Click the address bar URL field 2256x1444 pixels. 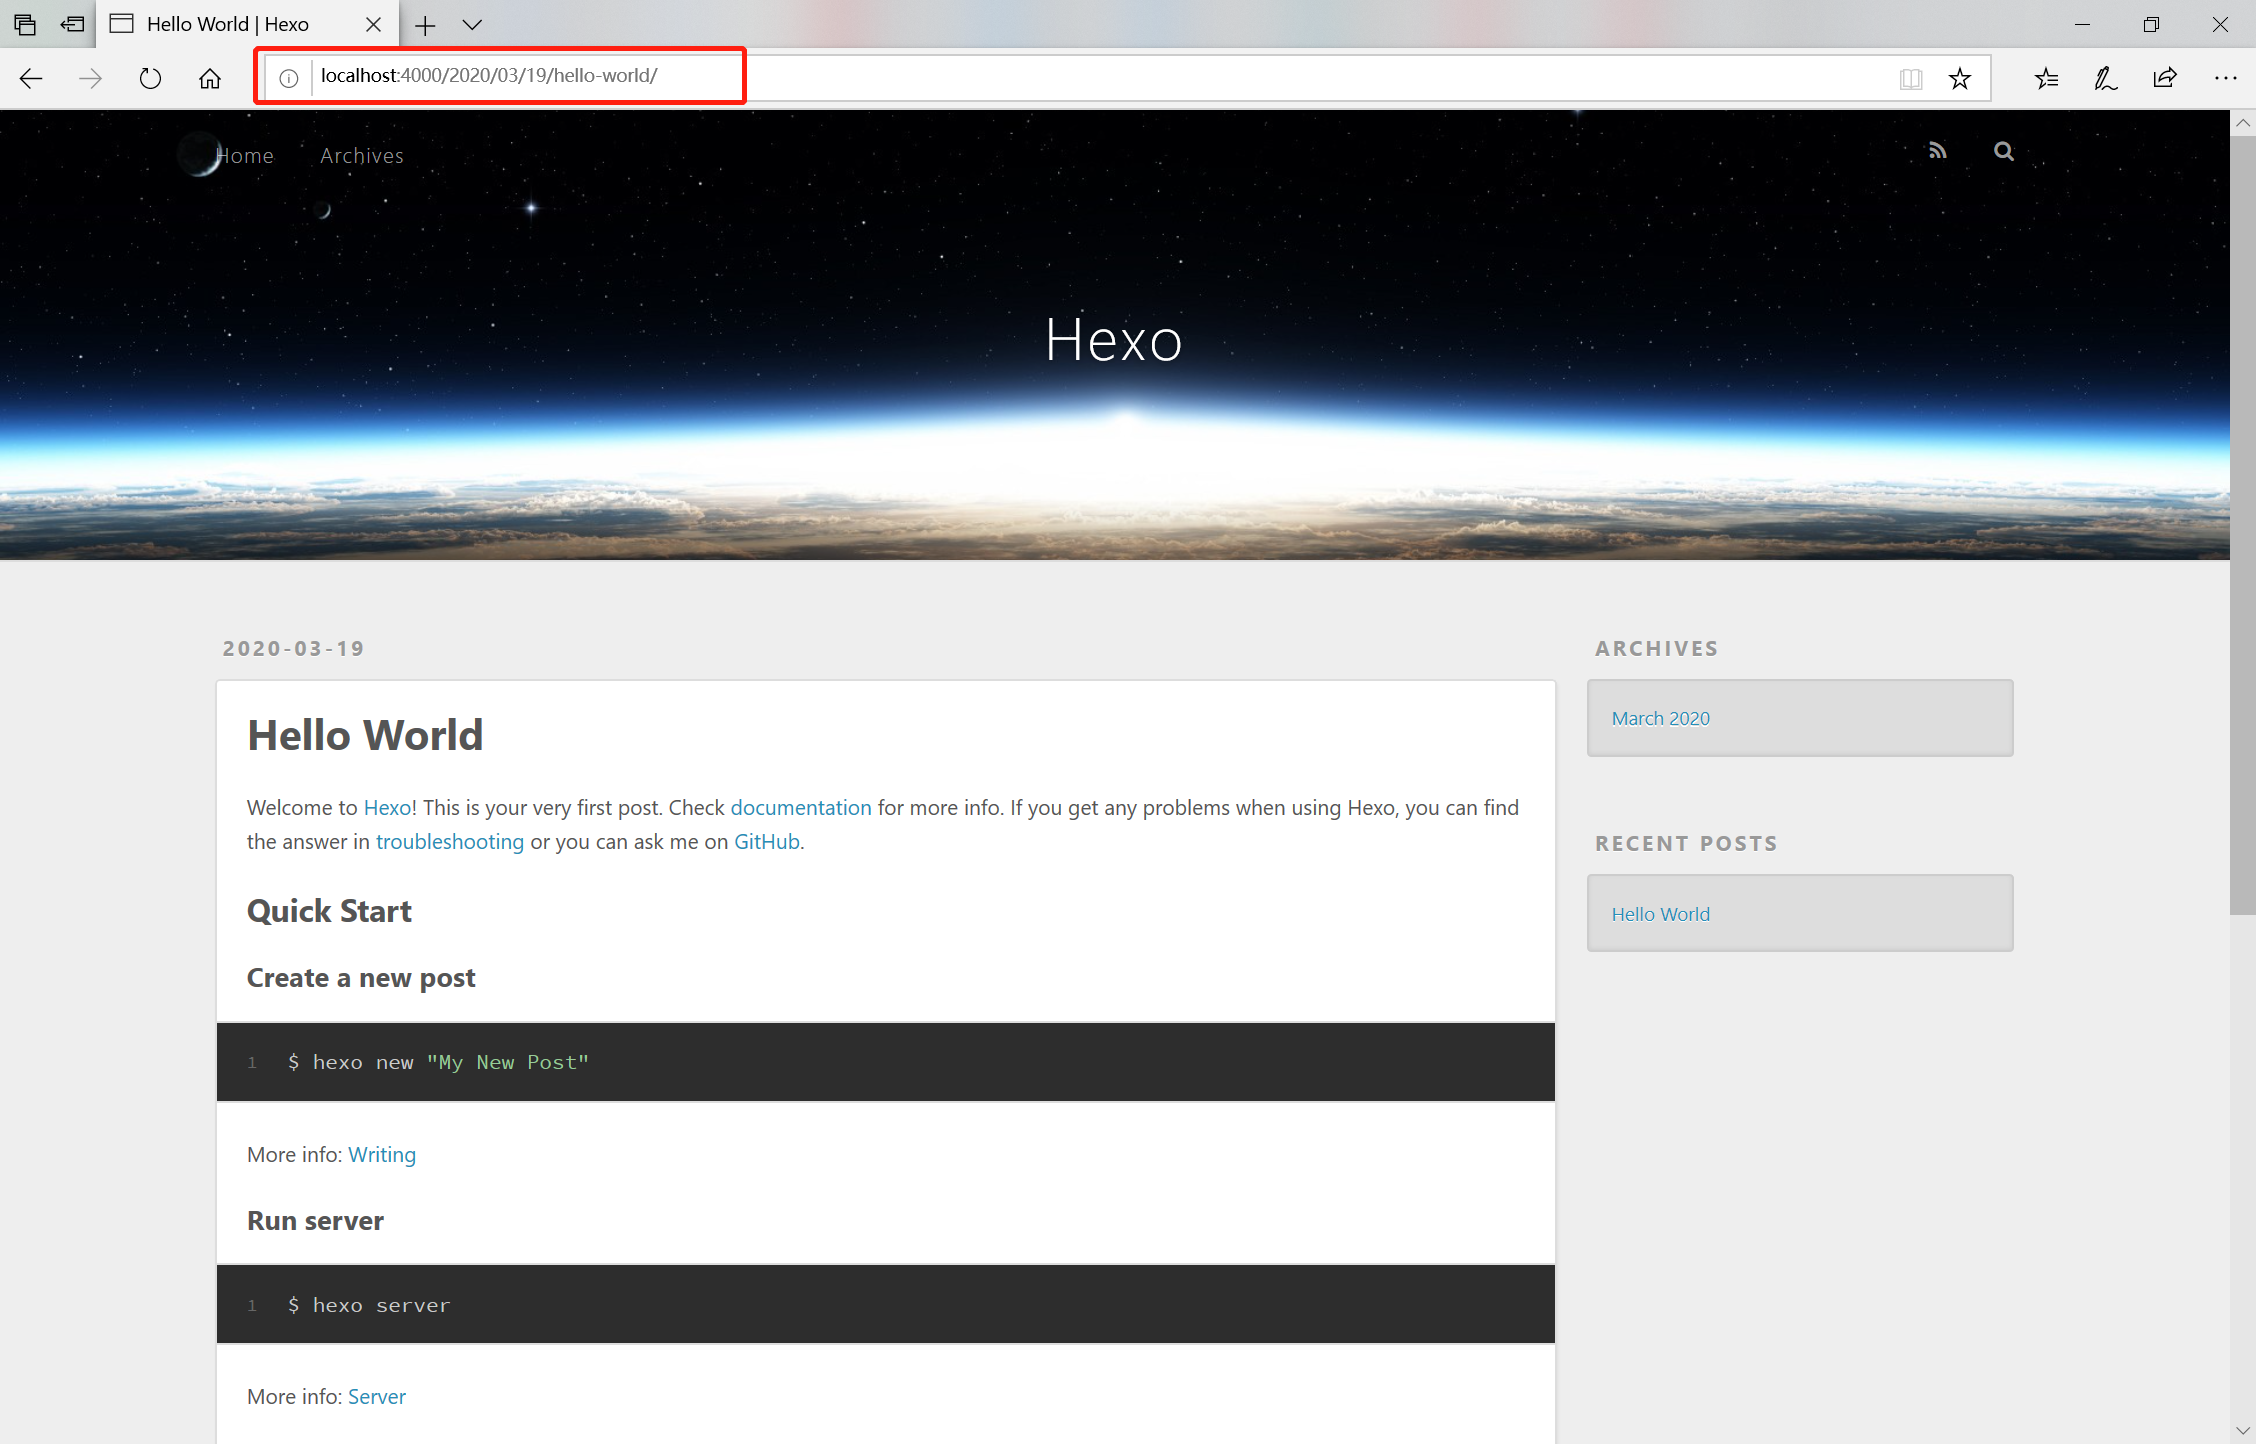pyautogui.click(x=1000, y=76)
